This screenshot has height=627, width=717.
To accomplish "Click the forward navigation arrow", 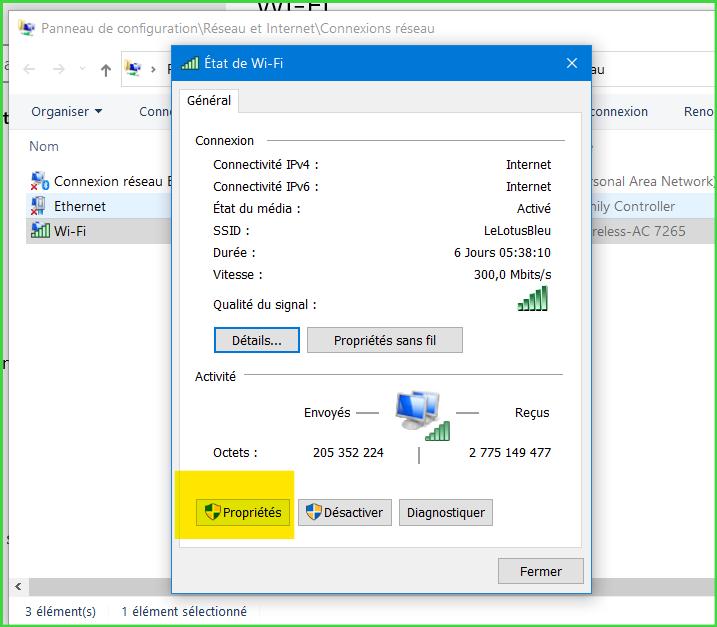I will (60, 70).
